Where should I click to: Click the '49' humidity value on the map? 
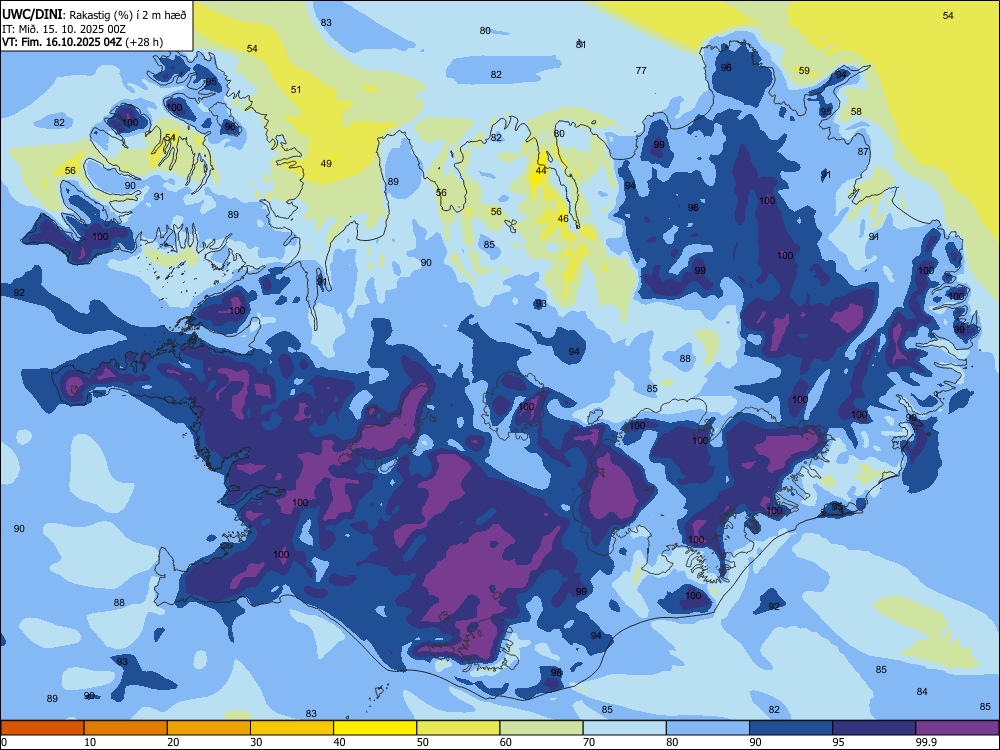point(326,163)
